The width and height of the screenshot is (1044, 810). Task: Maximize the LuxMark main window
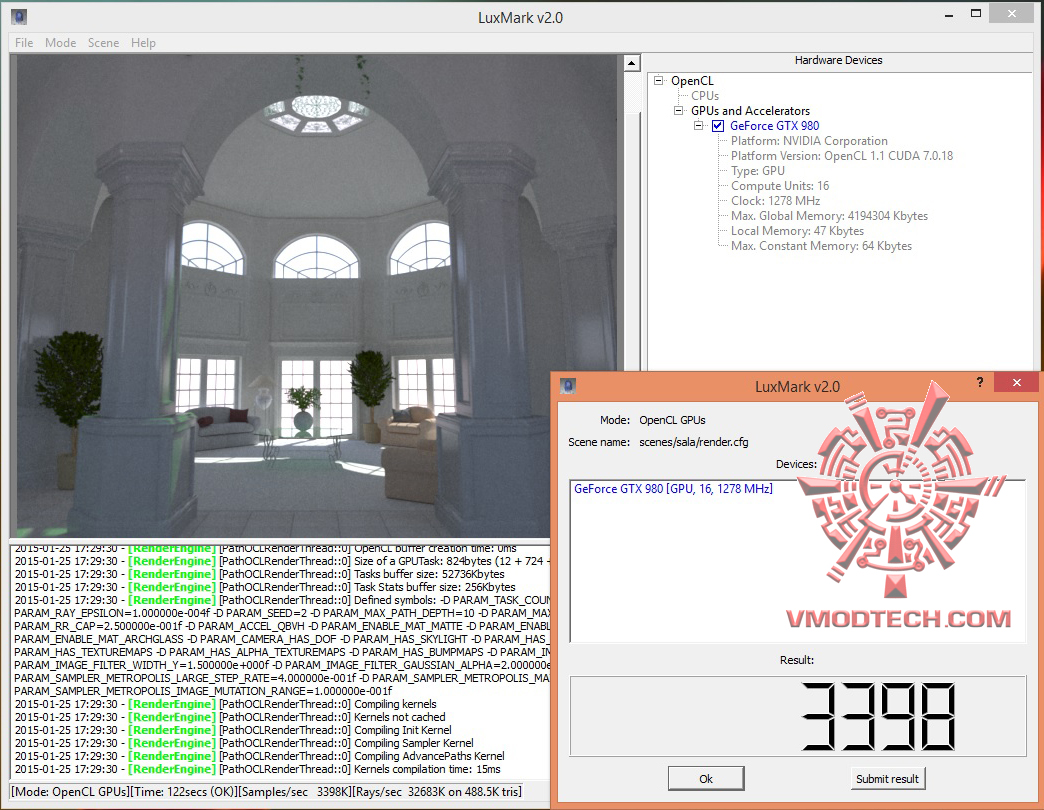(976, 13)
